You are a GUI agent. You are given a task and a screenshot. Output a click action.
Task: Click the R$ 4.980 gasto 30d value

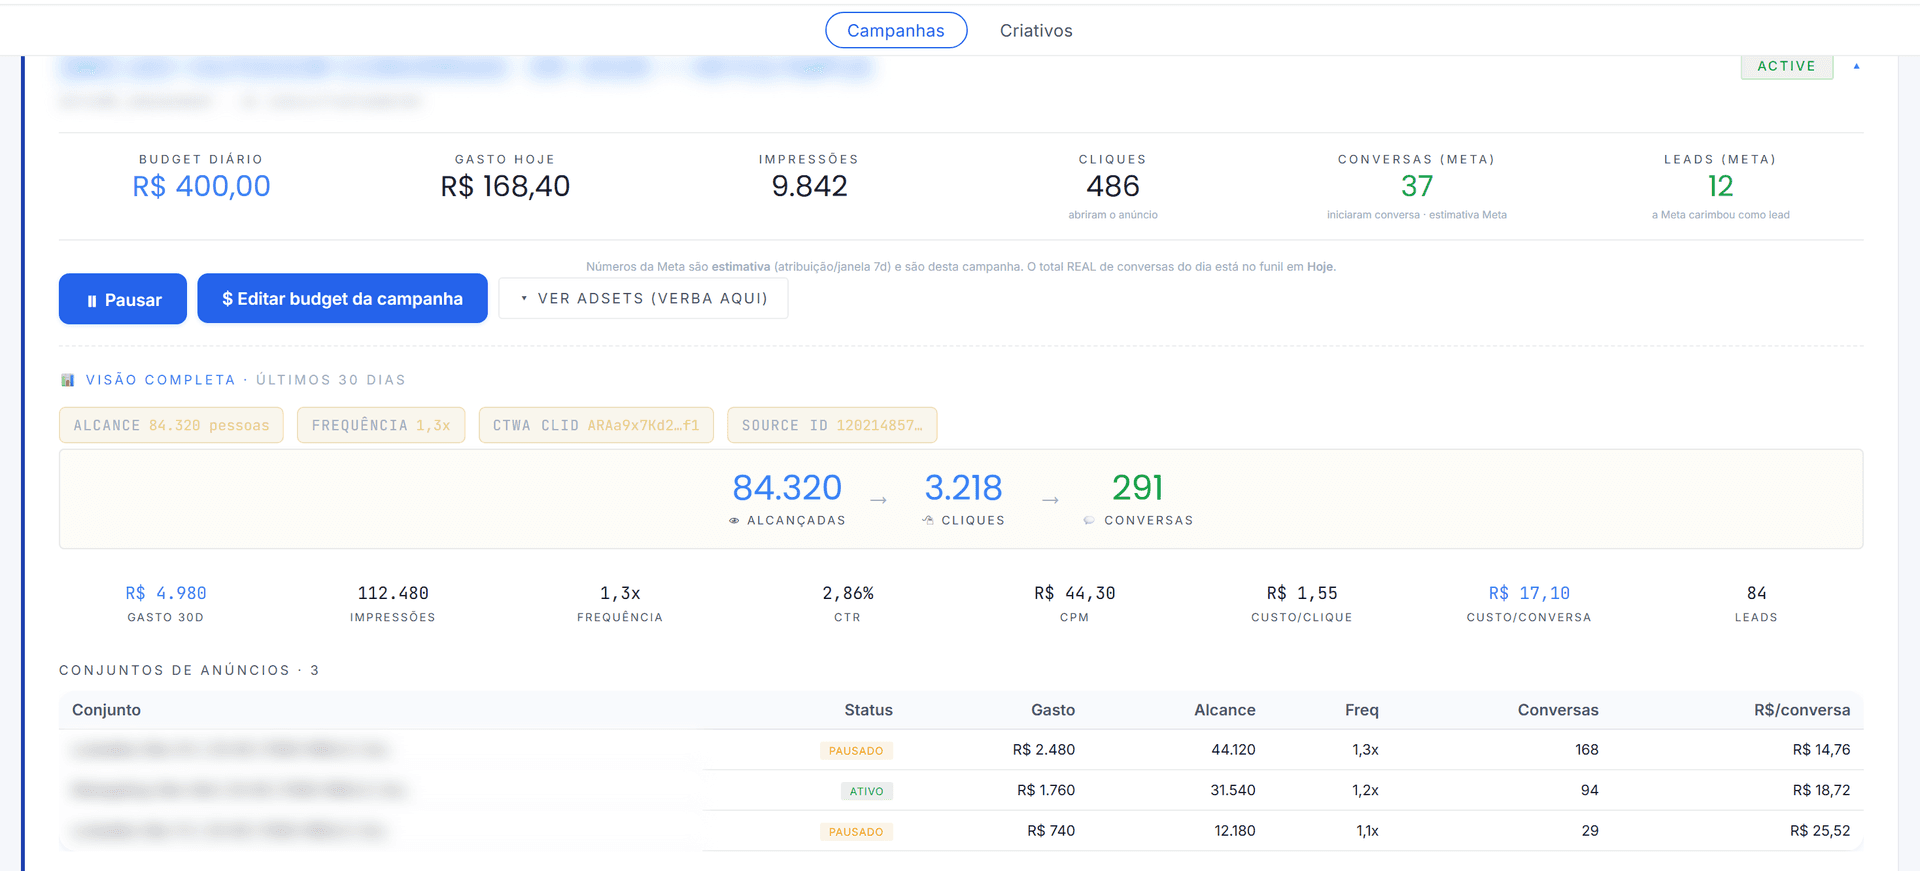click(x=166, y=593)
